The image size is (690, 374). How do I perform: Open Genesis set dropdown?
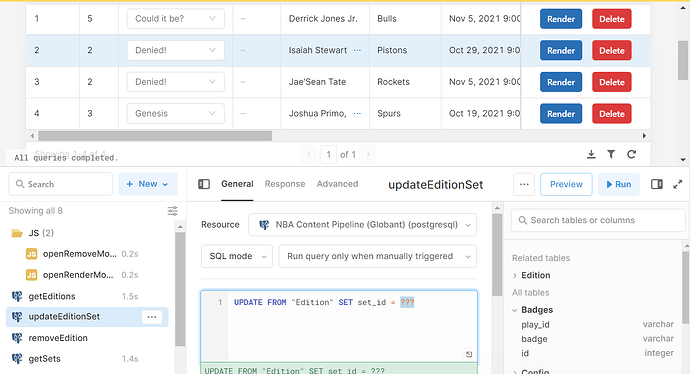pyautogui.click(x=176, y=114)
